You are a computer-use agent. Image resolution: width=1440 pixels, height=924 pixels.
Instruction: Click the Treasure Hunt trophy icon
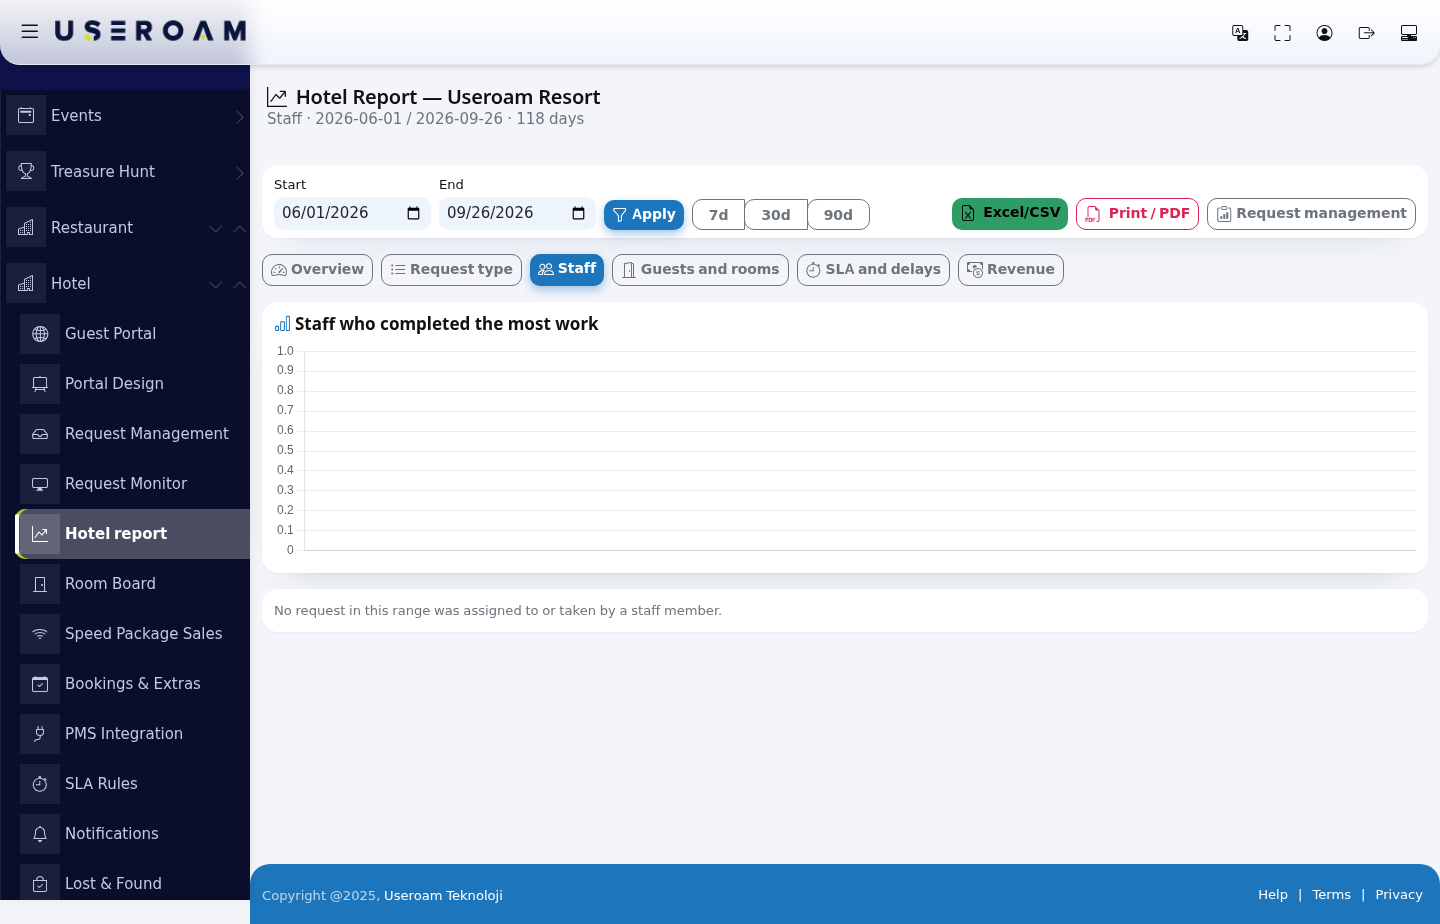tap(26, 171)
